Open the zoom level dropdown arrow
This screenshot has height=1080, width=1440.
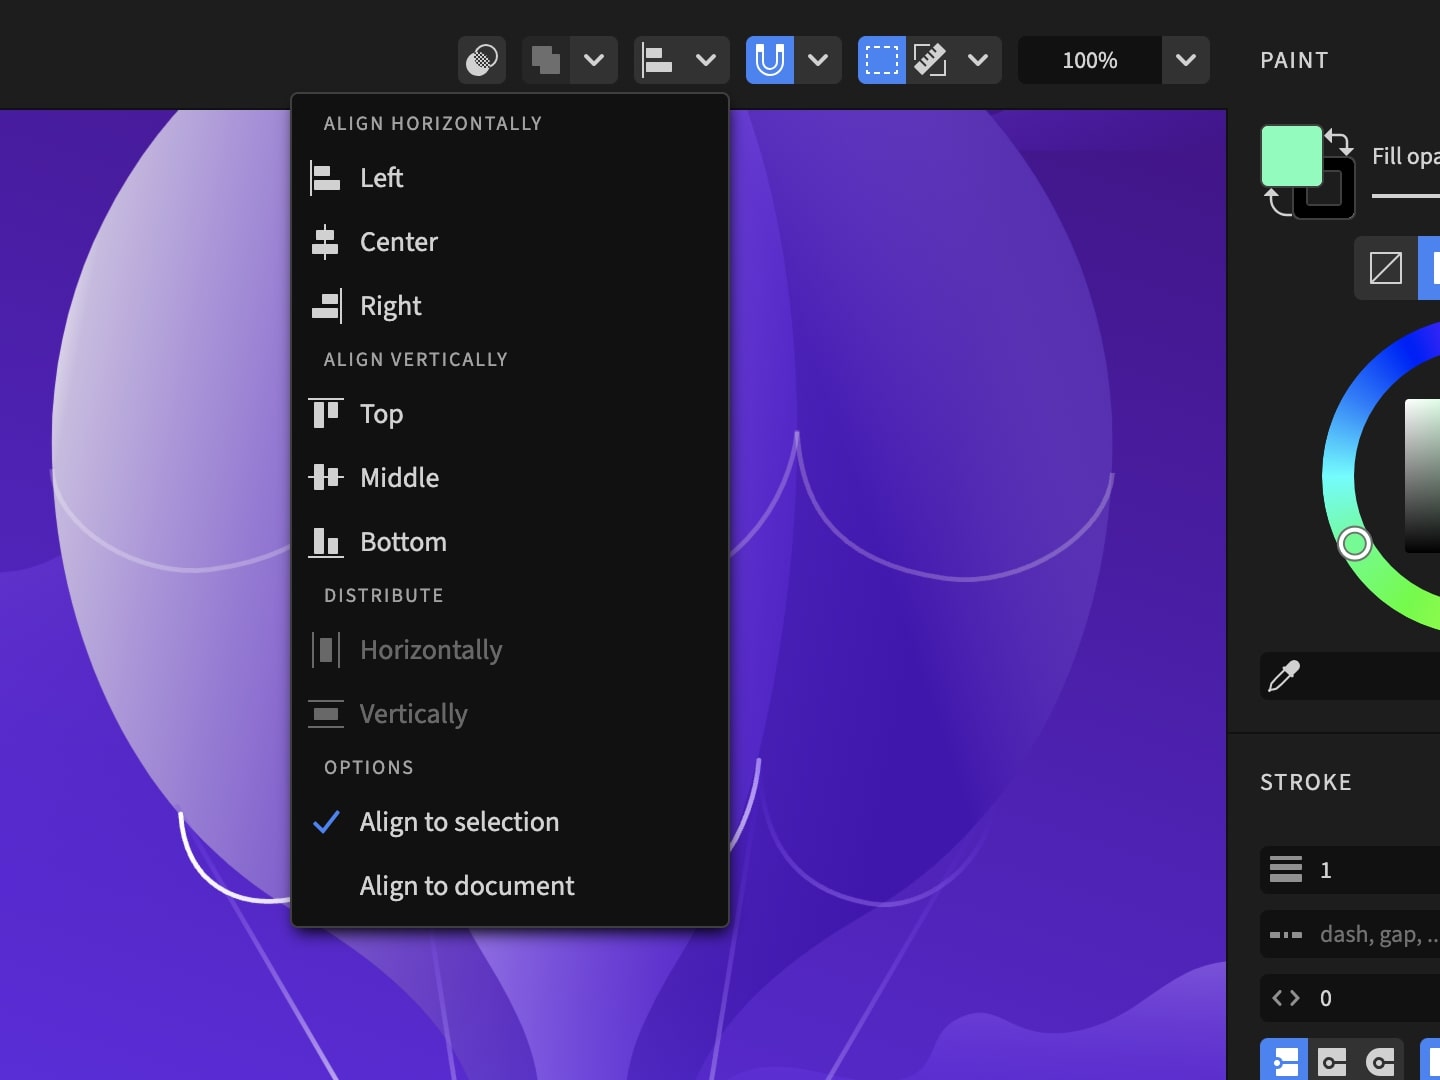1186,60
